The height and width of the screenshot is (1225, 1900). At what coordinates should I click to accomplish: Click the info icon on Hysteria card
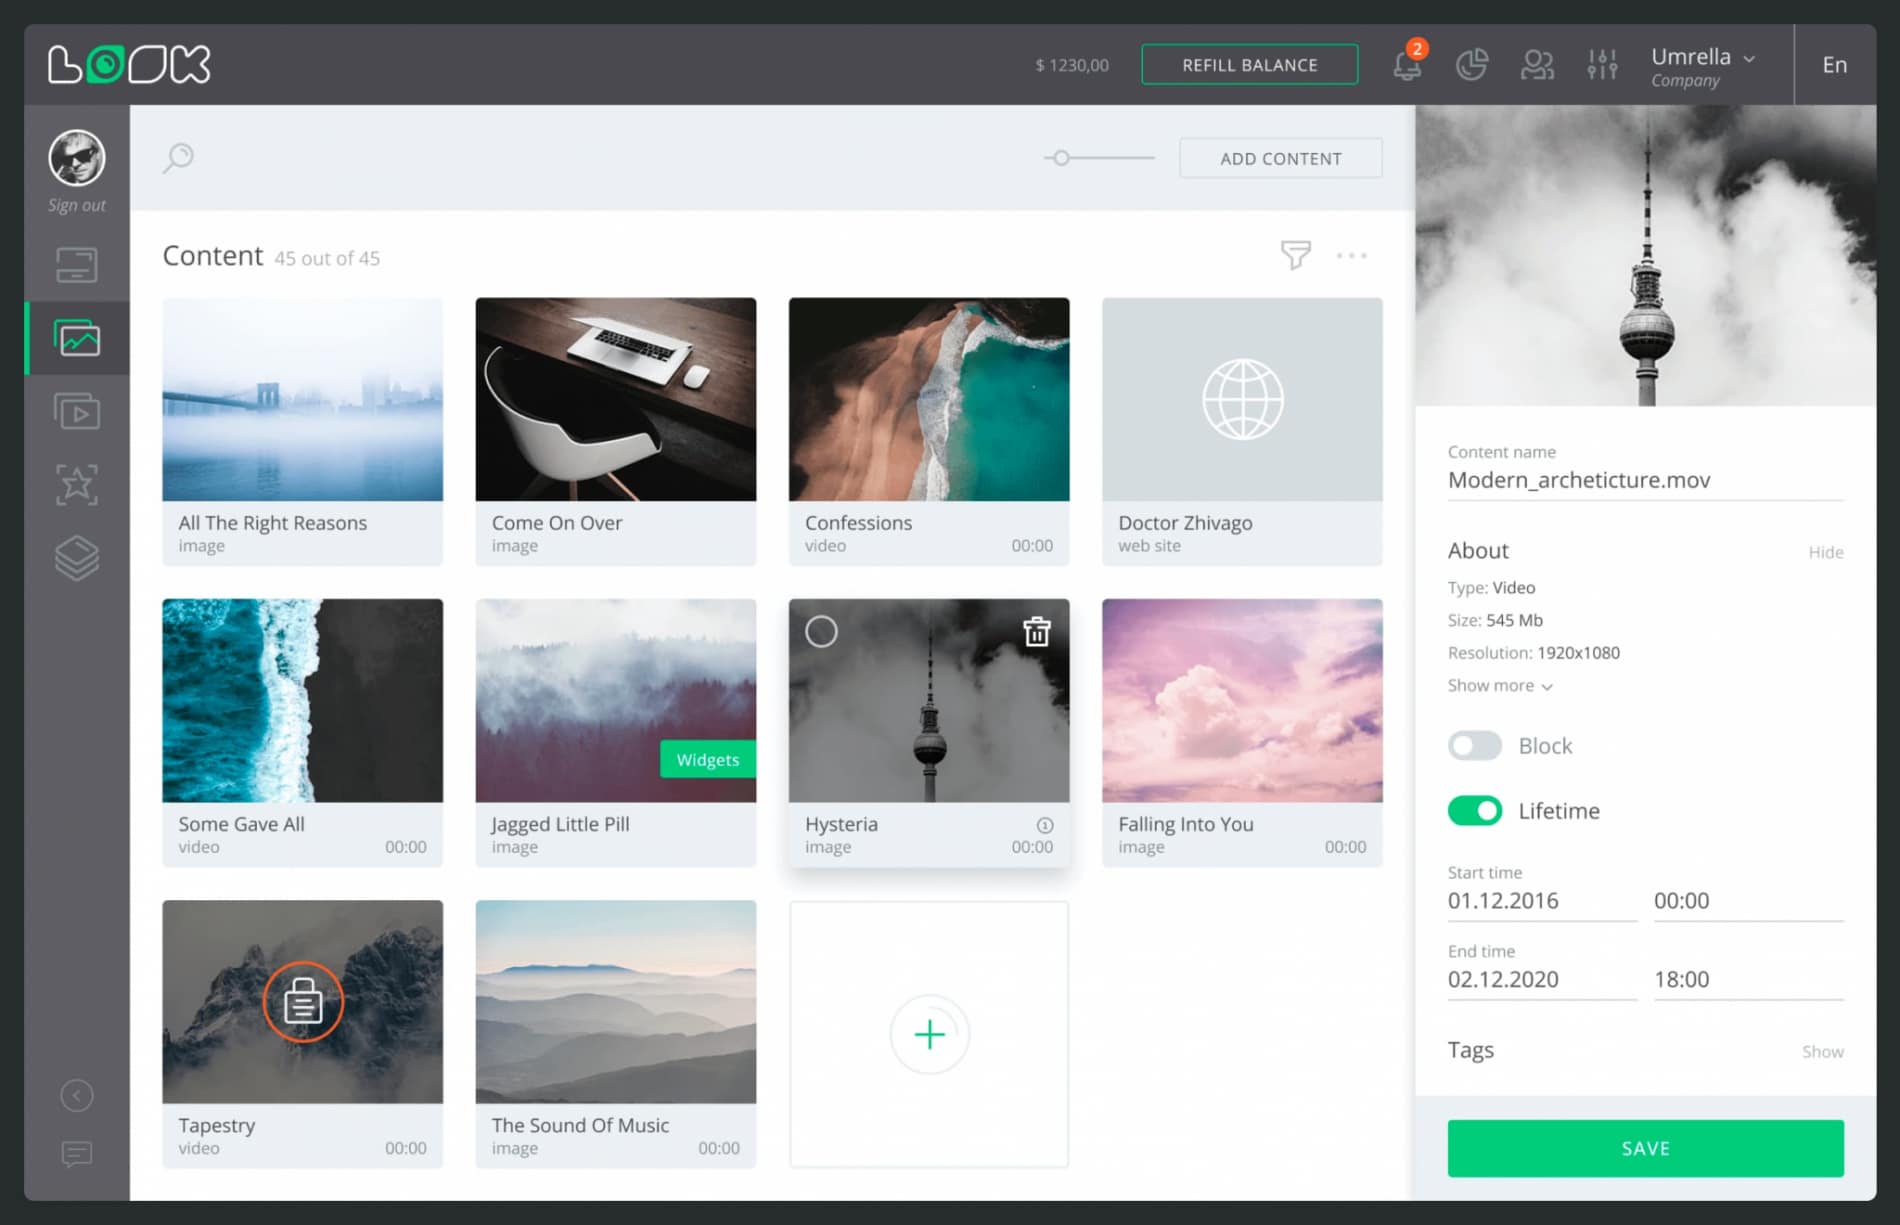tap(1044, 825)
